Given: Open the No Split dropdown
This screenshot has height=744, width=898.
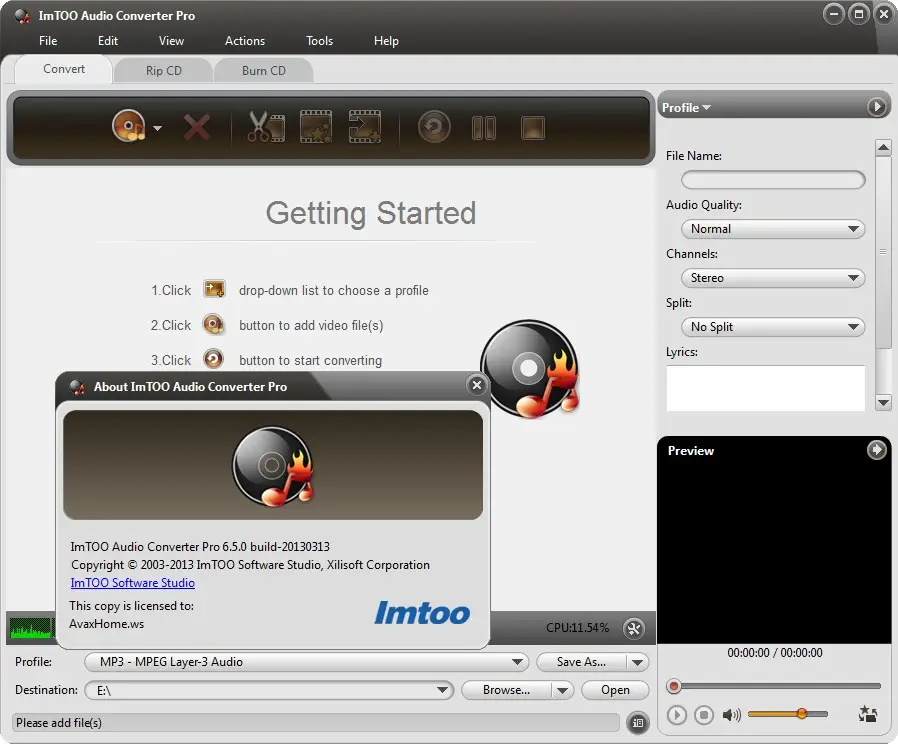Looking at the screenshot, I should point(772,326).
